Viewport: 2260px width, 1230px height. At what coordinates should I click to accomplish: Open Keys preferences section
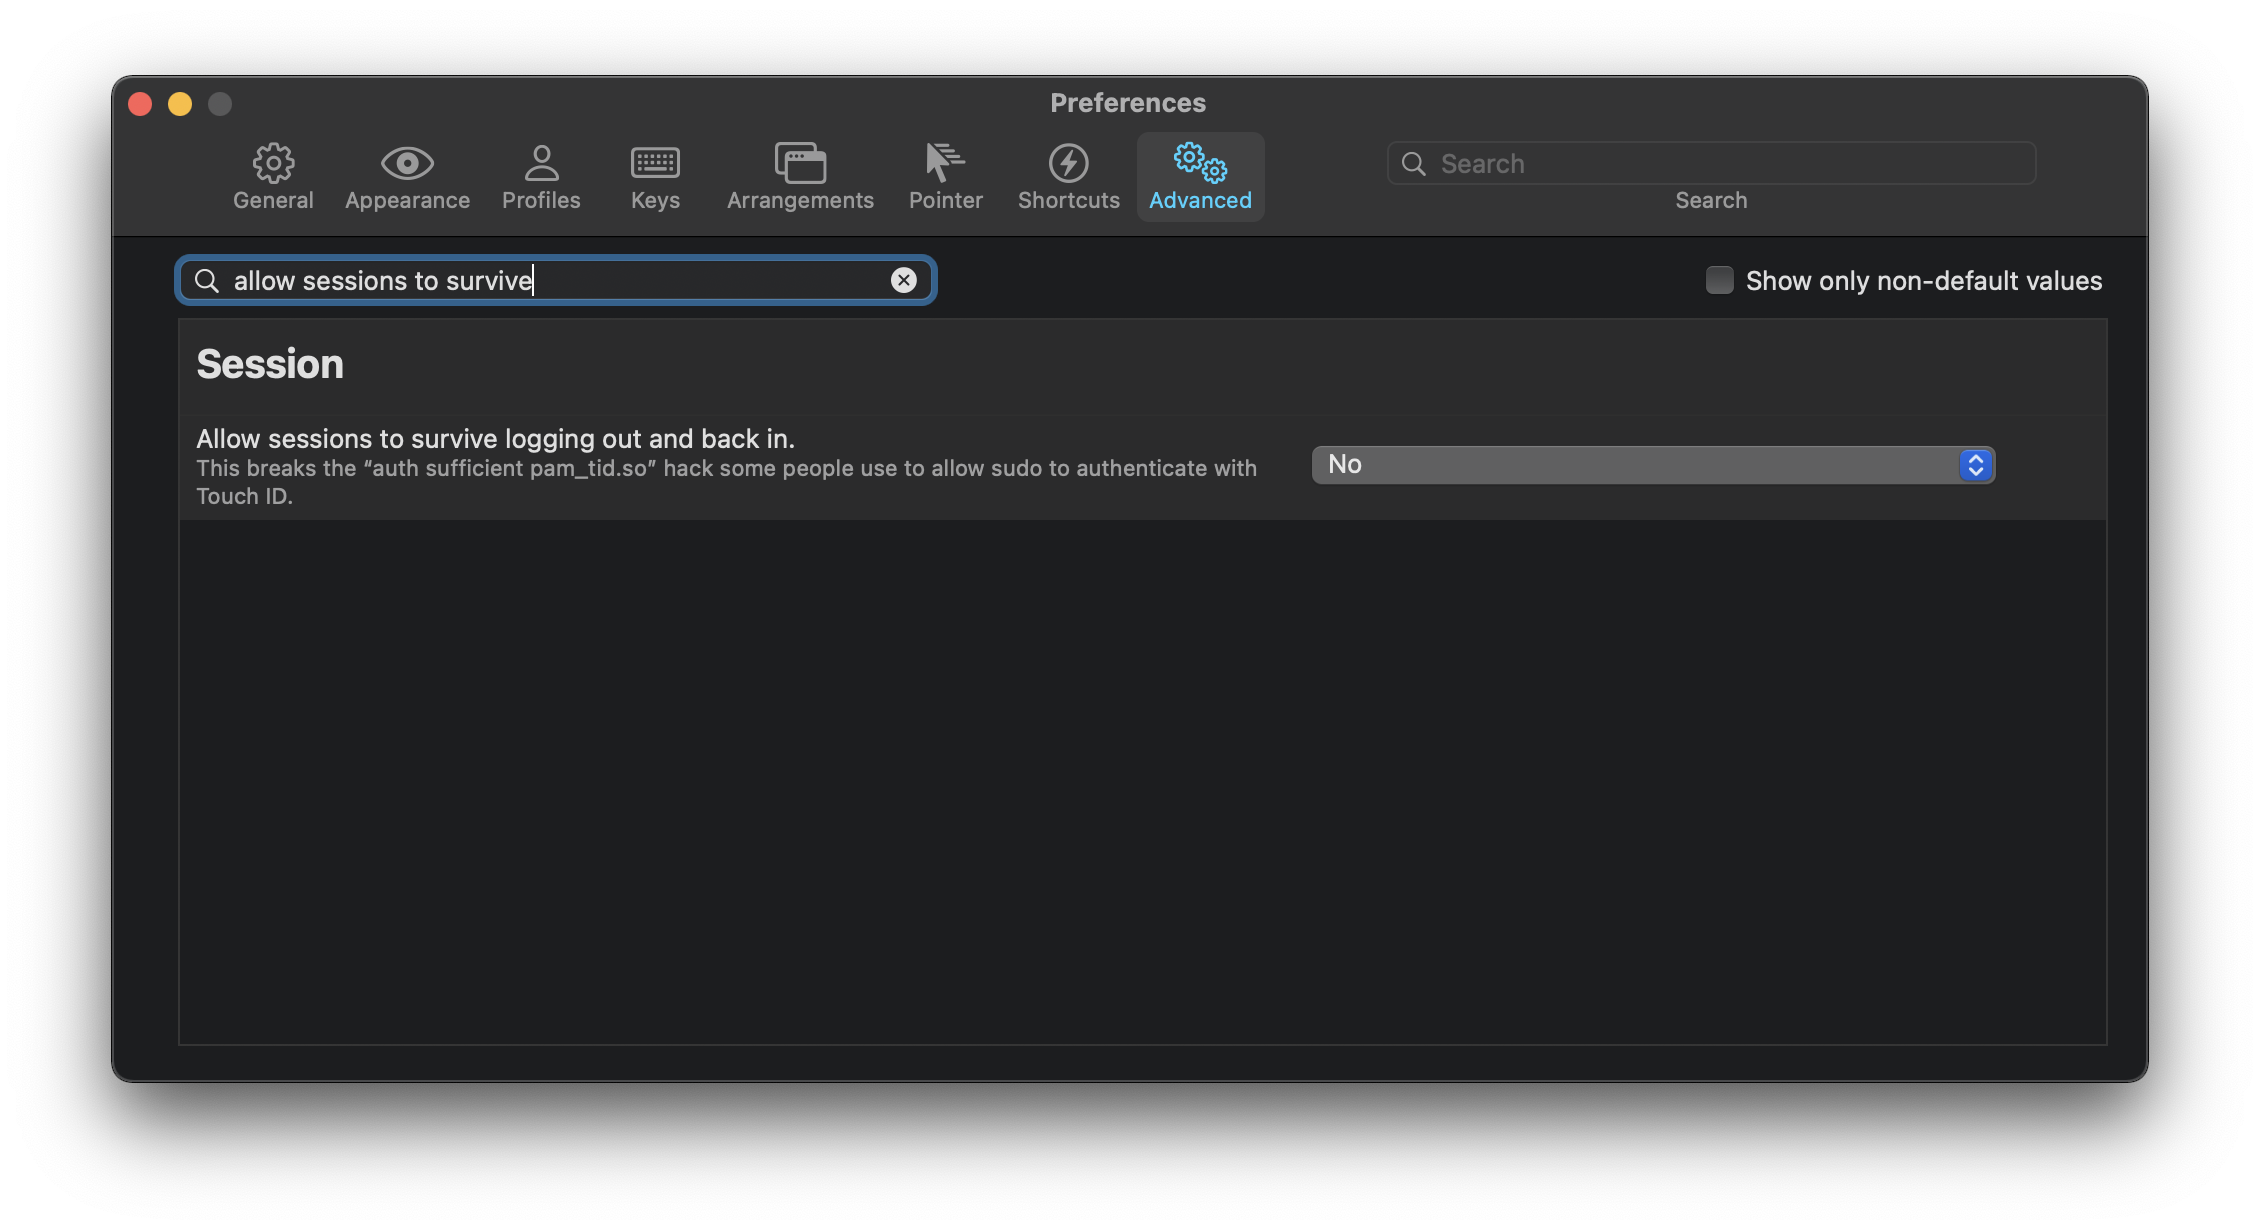(x=654, y=171)
